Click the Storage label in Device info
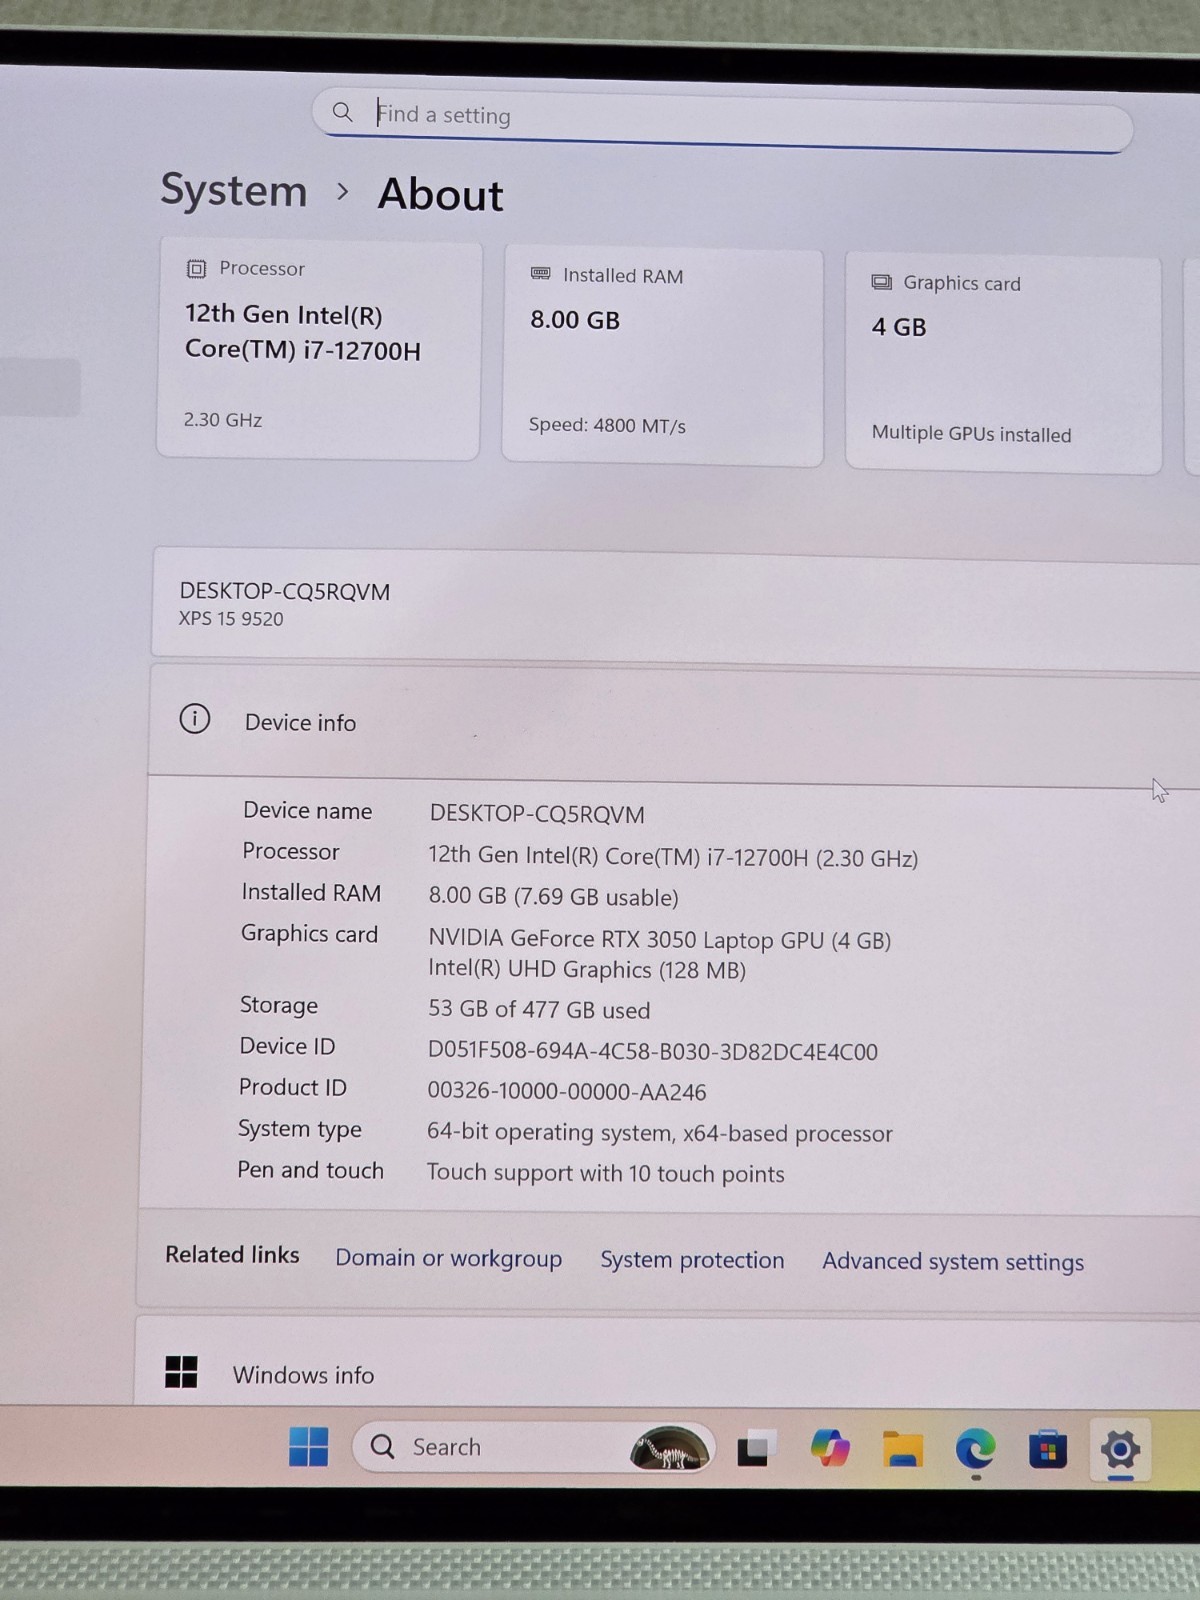1200x1600 pixels. [279, 1005]
